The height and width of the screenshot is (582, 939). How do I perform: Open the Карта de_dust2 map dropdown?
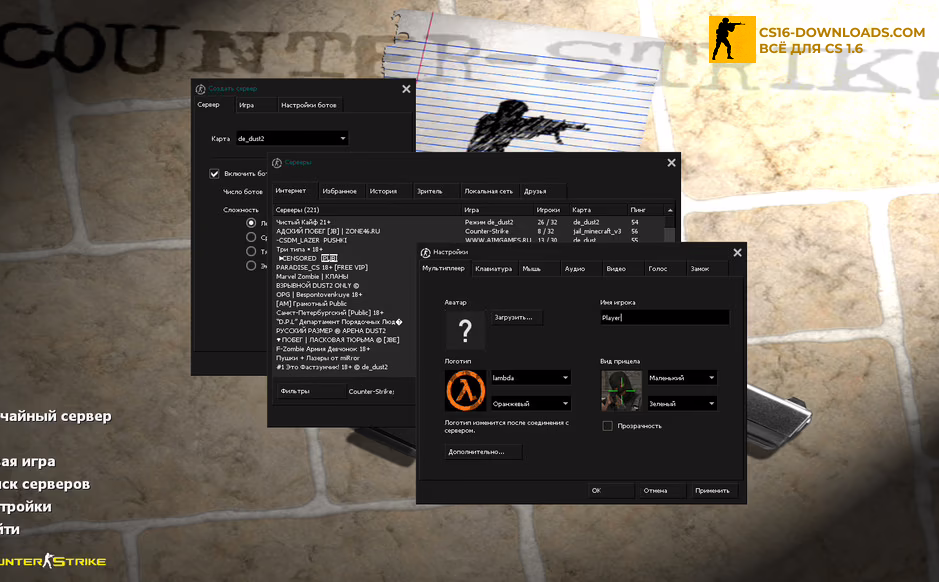point(292,138)
